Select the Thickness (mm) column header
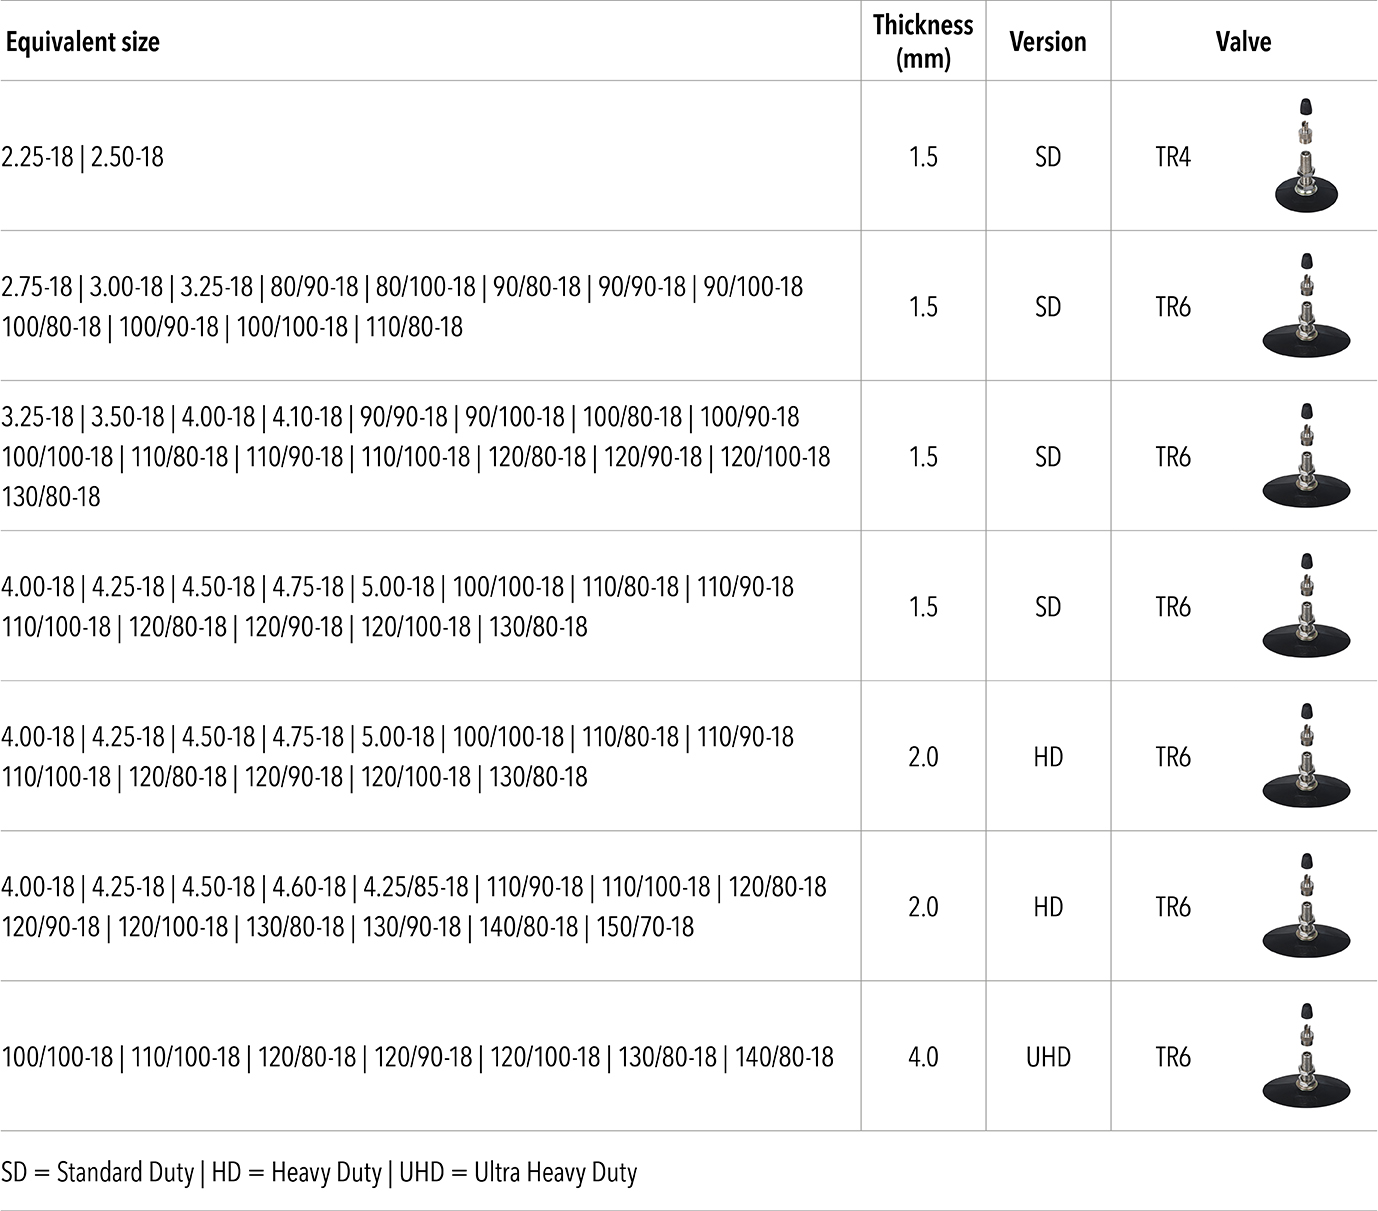 pos(923,41)
